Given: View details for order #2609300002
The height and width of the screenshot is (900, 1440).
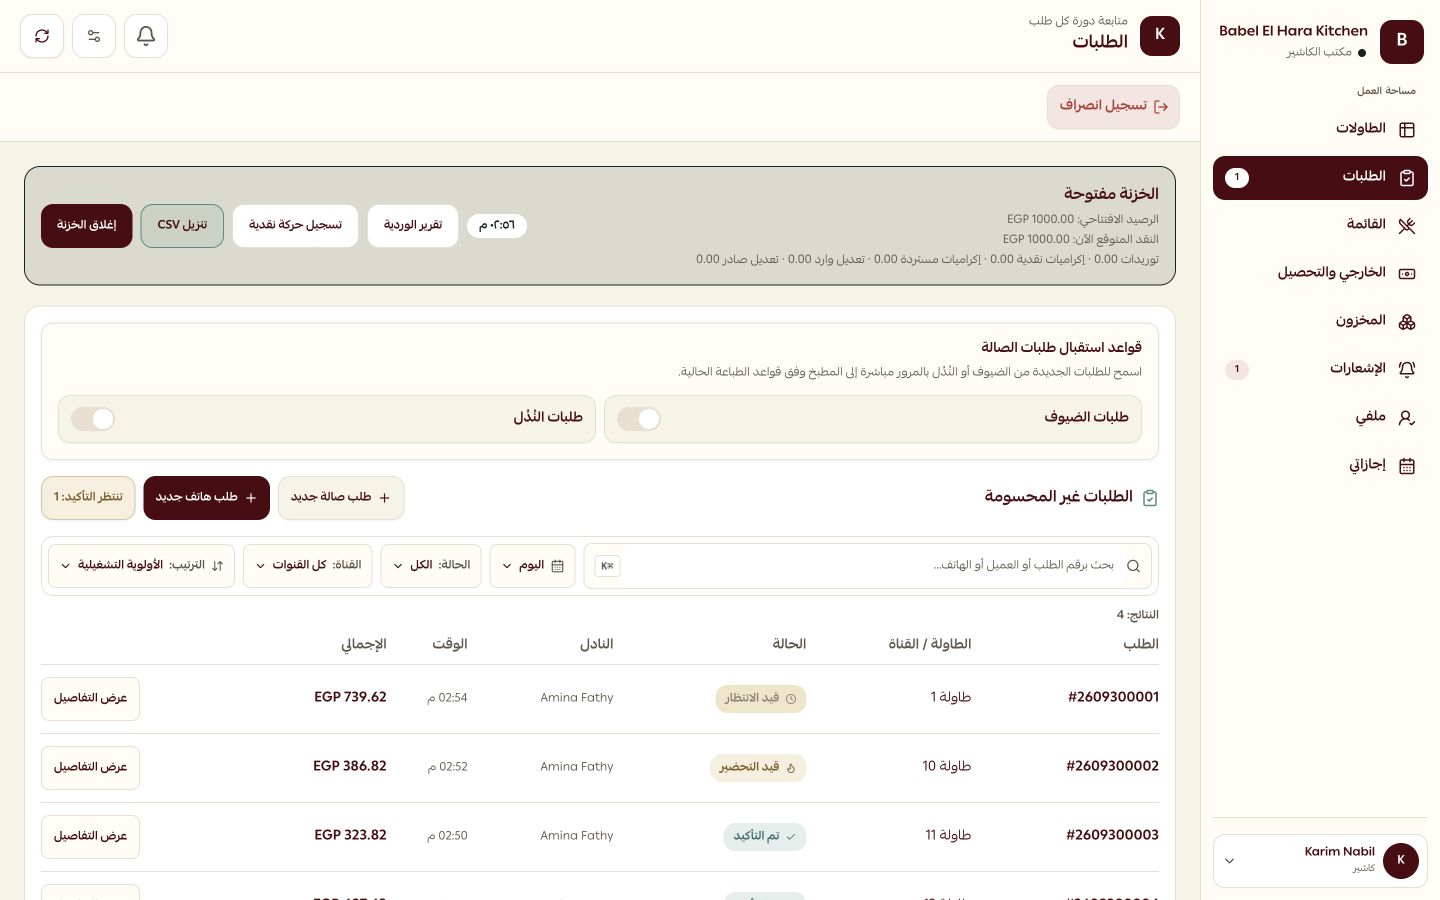Looking at the screenshot, I should [x=90, y=768].
